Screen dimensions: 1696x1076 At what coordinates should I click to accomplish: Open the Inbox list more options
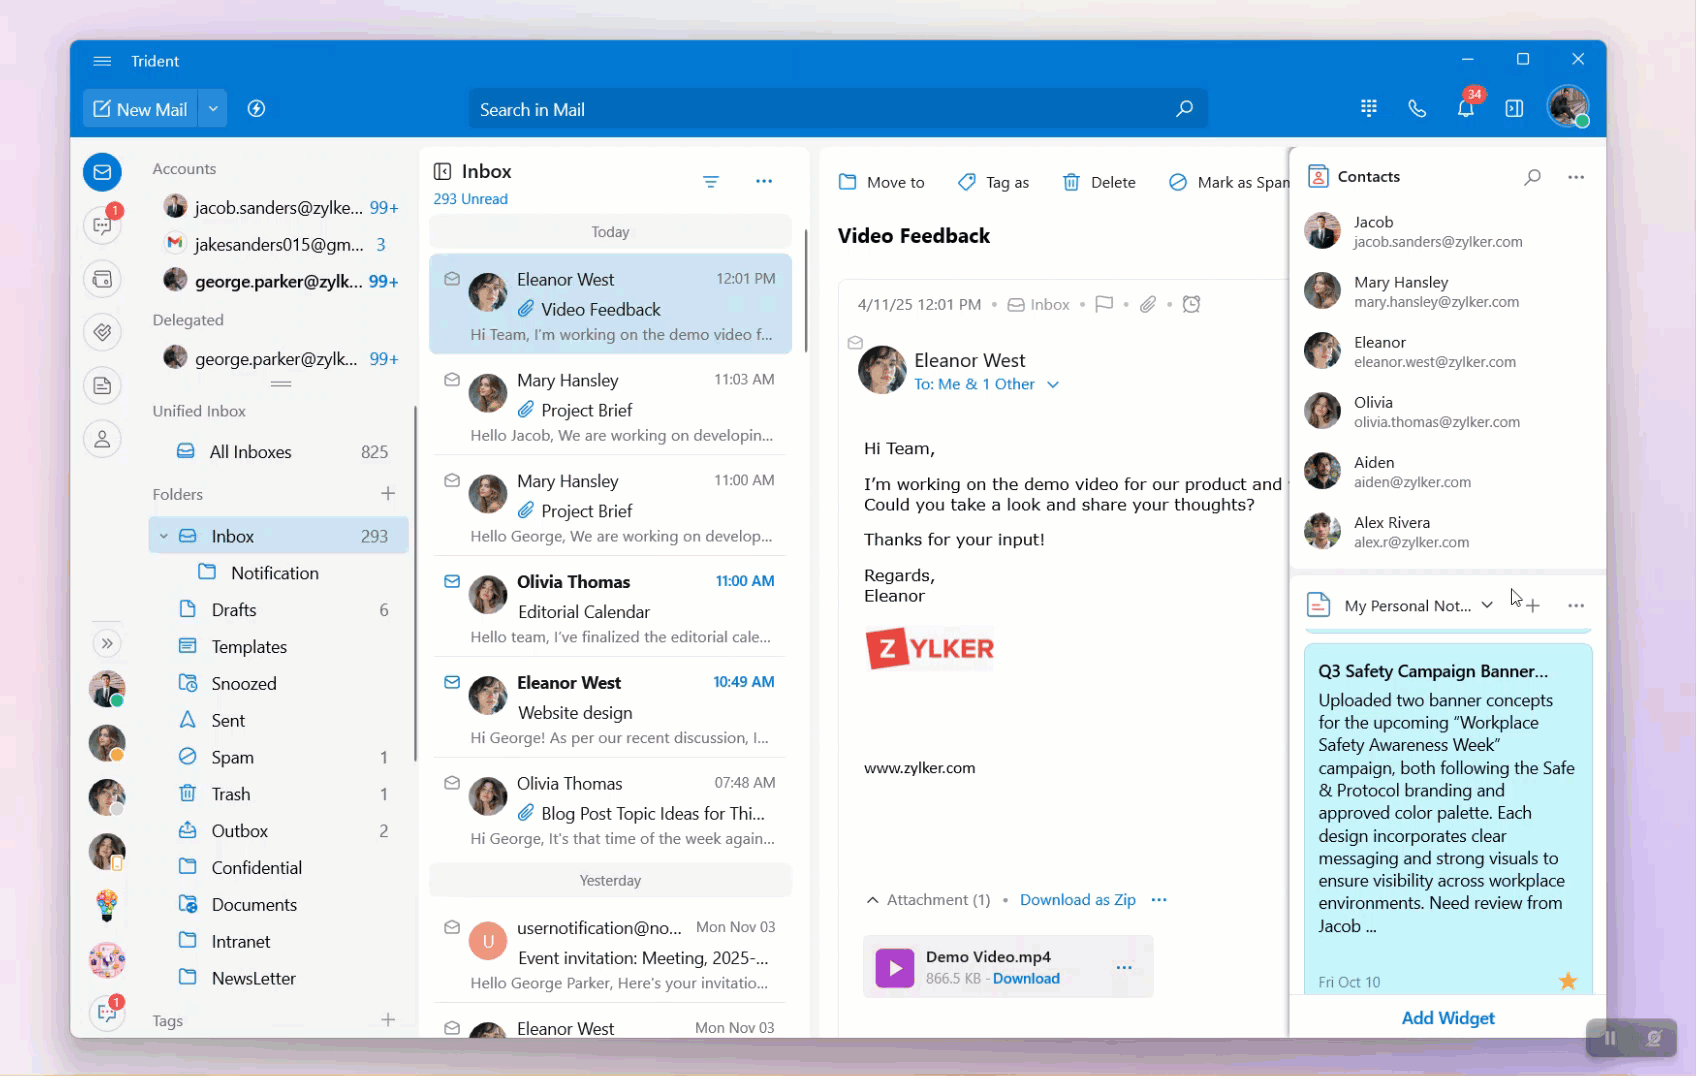click(x=764, y=181)
